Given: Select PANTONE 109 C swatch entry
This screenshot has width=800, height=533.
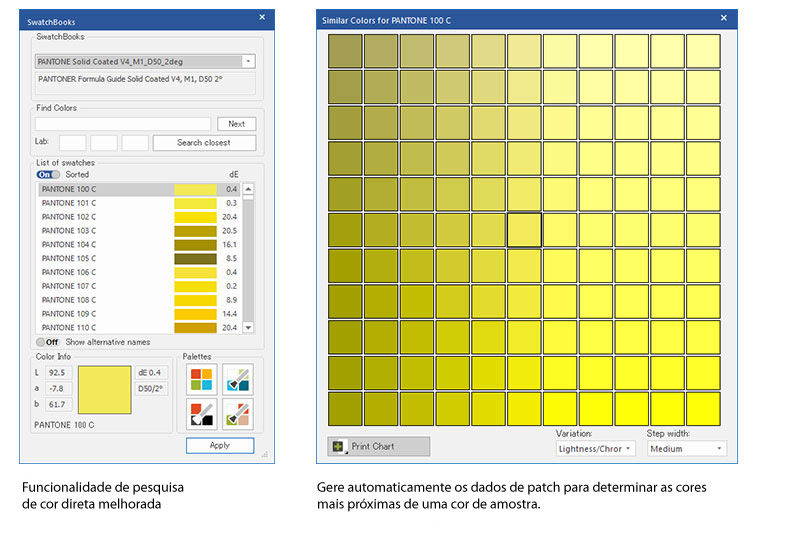Looking at the screenshot, I should [x=100, y=314].
